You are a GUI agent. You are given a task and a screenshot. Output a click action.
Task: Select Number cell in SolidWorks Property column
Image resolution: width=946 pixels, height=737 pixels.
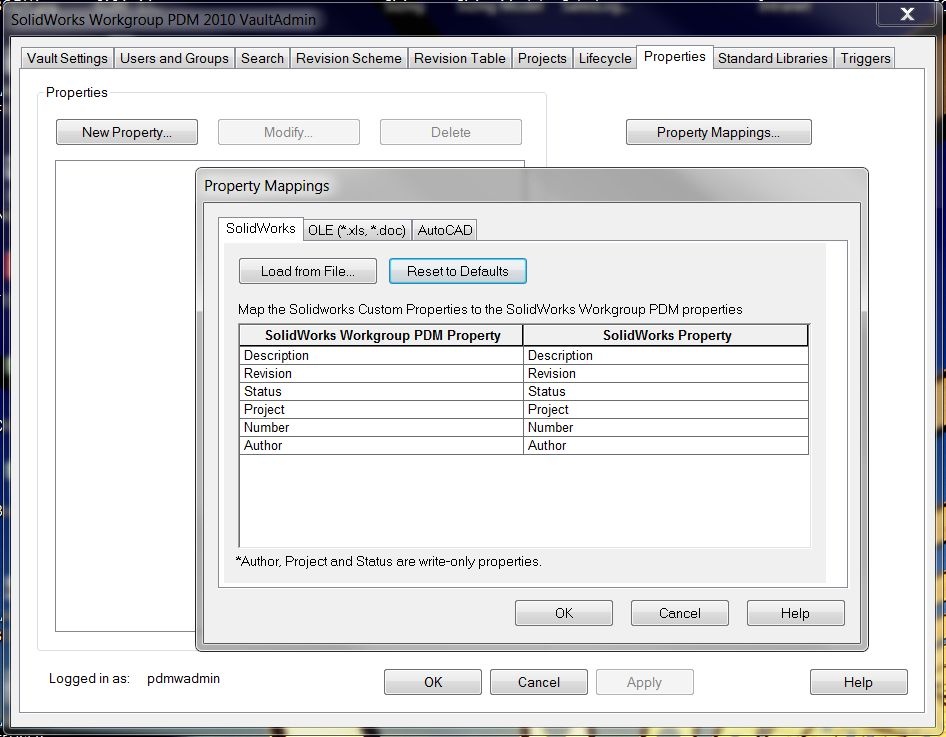click(666, 428)
